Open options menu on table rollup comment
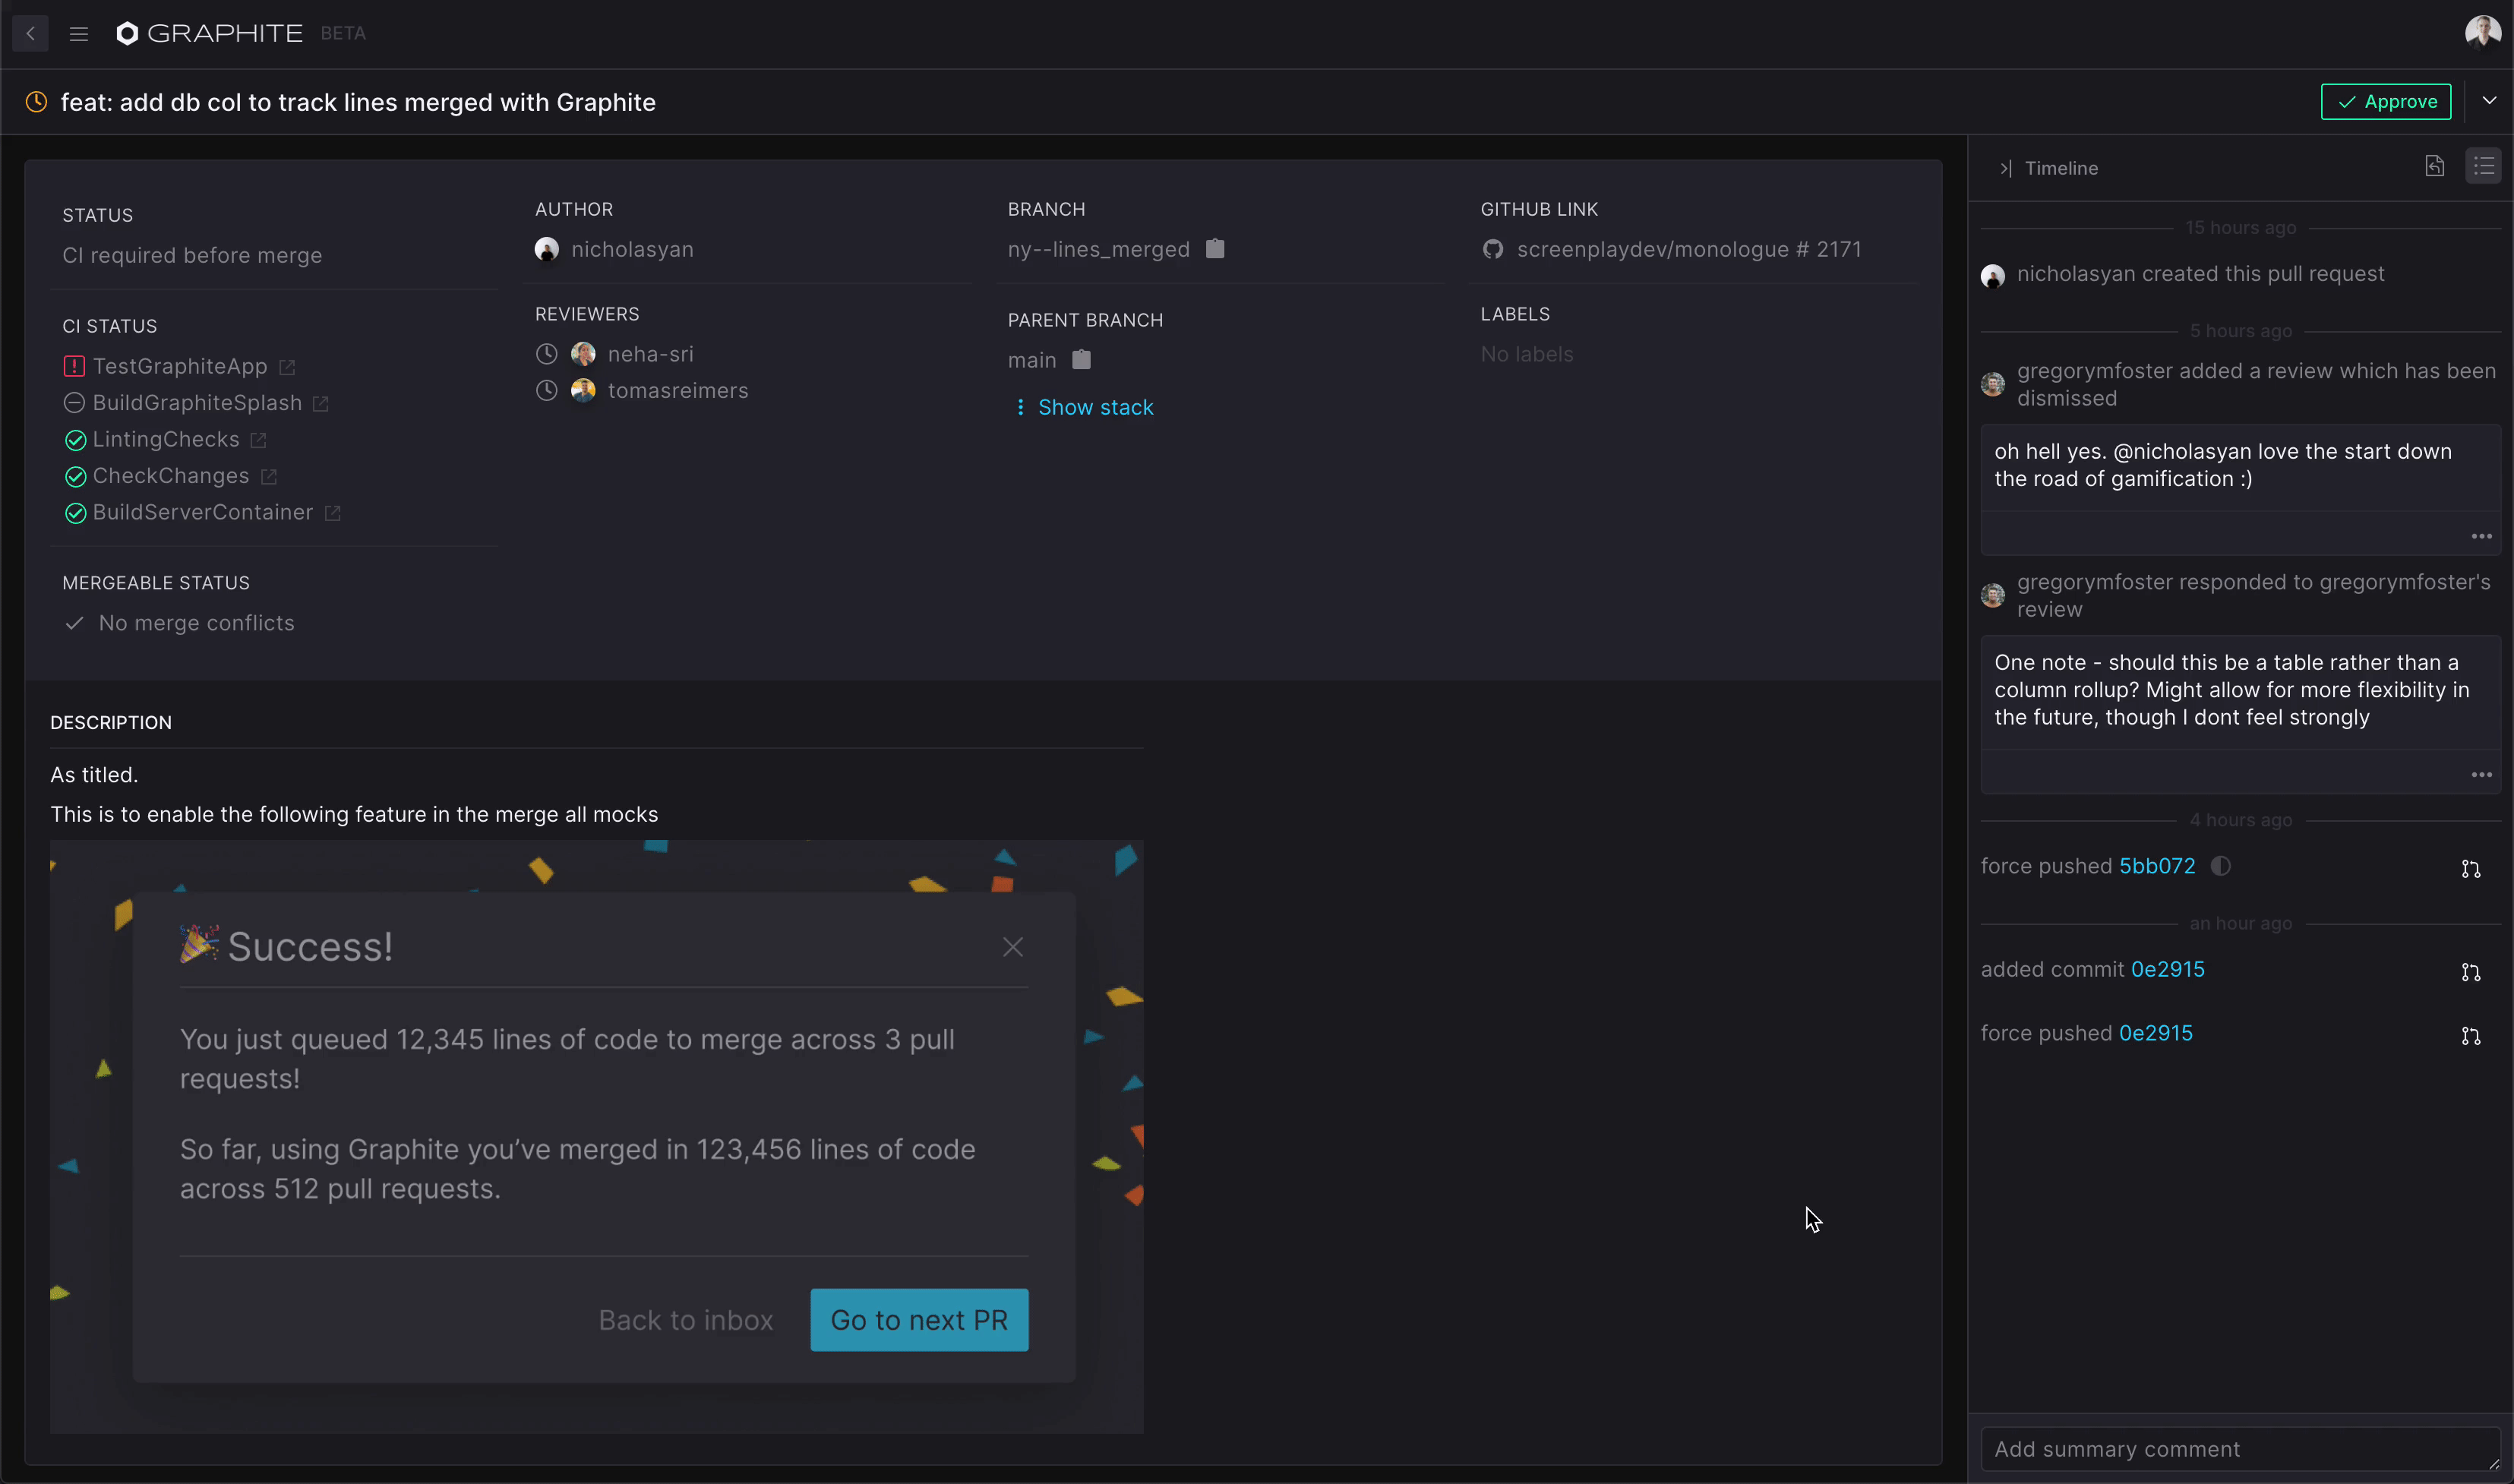2514x1484 pixels. pos(2481,775)
